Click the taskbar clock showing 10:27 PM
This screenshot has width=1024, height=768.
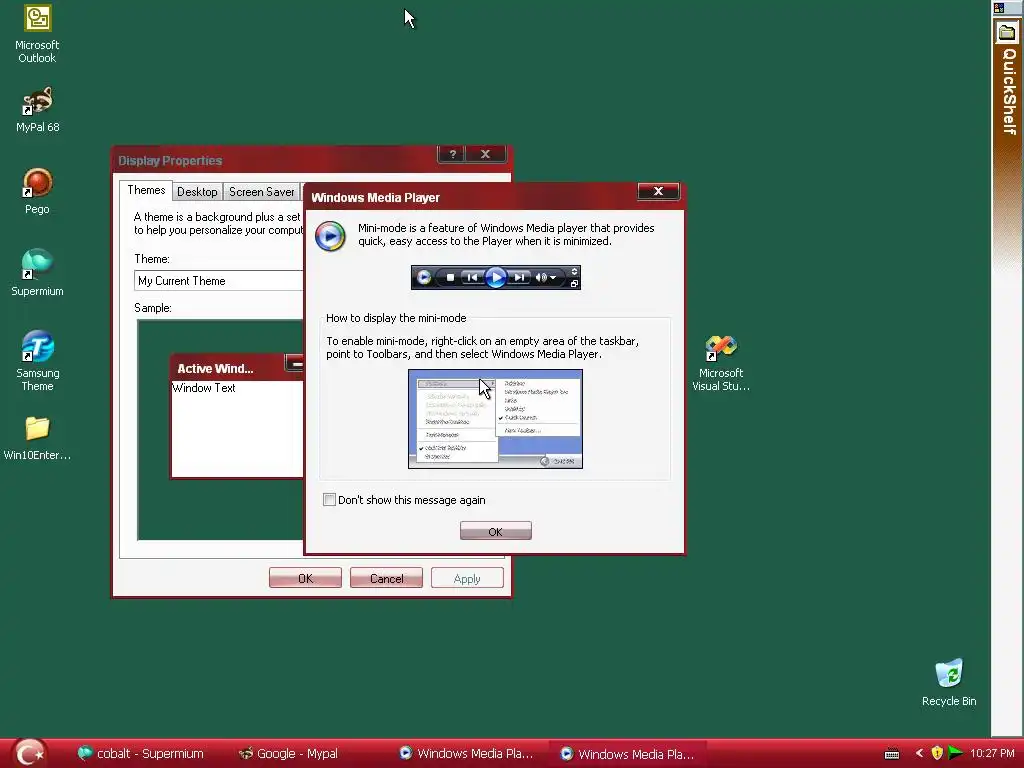tap(992, 753)
